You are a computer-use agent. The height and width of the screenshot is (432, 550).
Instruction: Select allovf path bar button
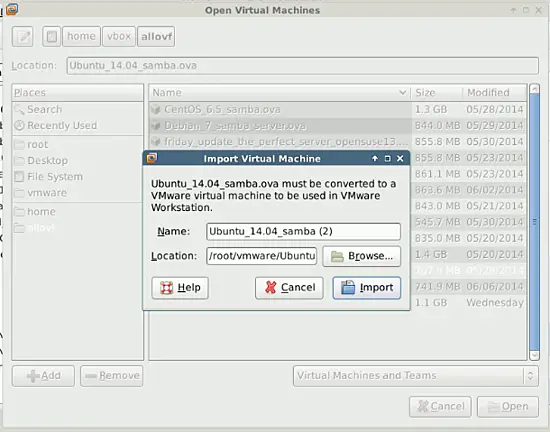(156, 36)
